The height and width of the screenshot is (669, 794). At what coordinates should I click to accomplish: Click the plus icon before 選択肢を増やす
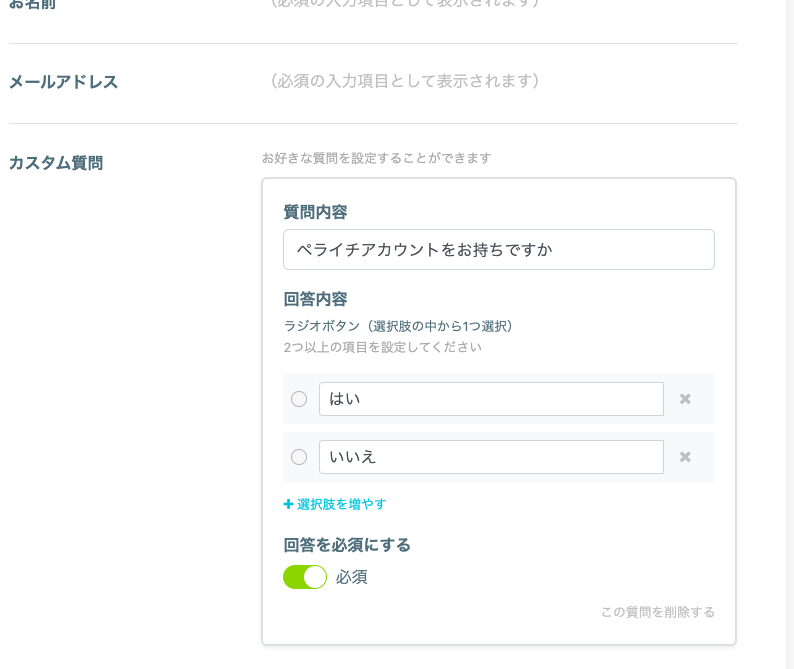pos(288,504)
